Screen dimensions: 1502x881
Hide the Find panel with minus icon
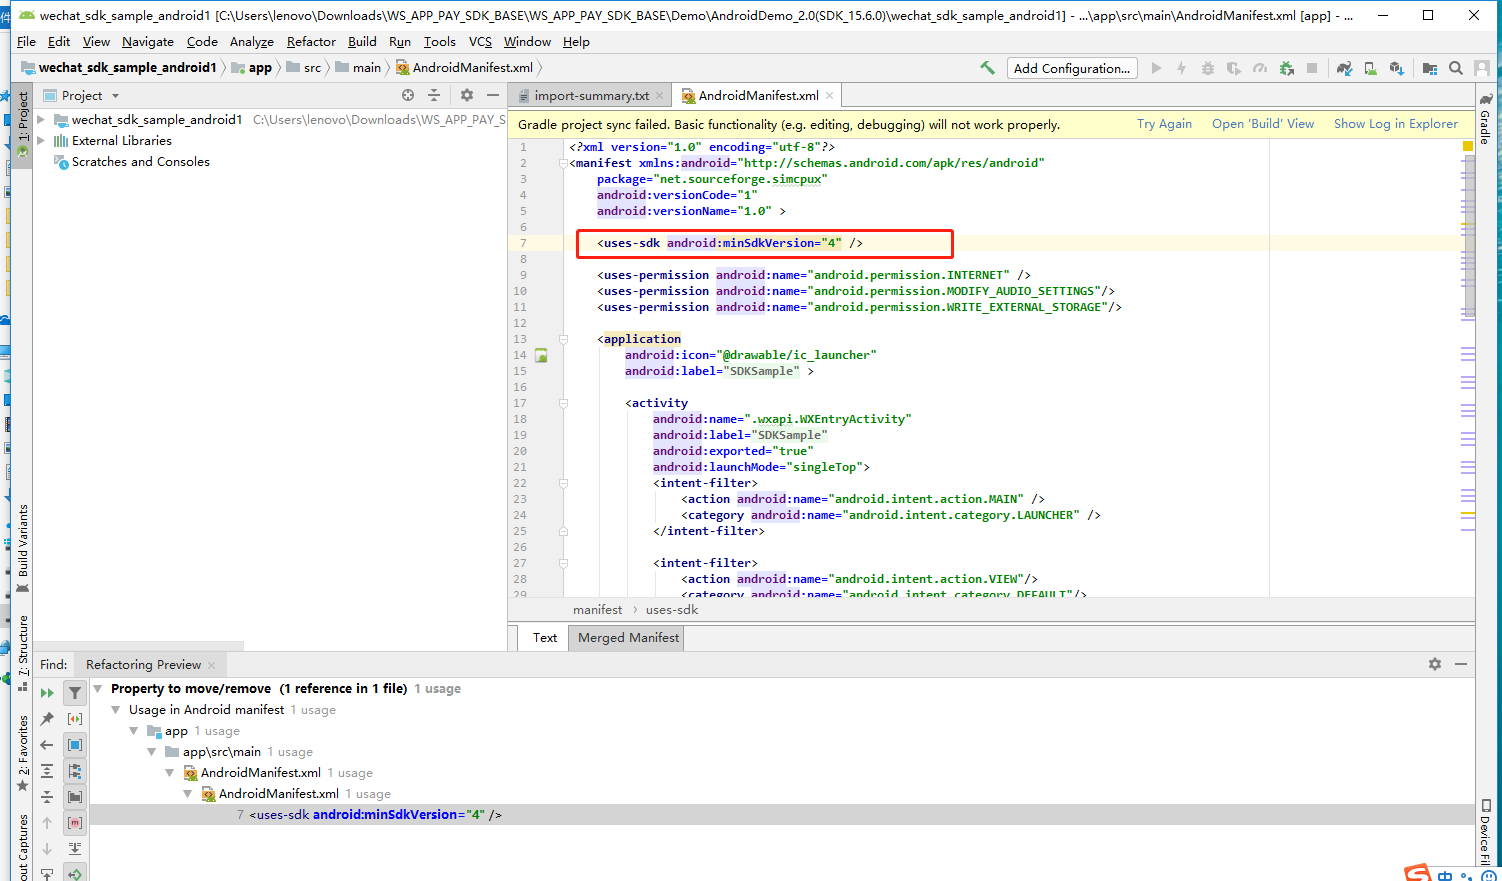click(1461, 664)
